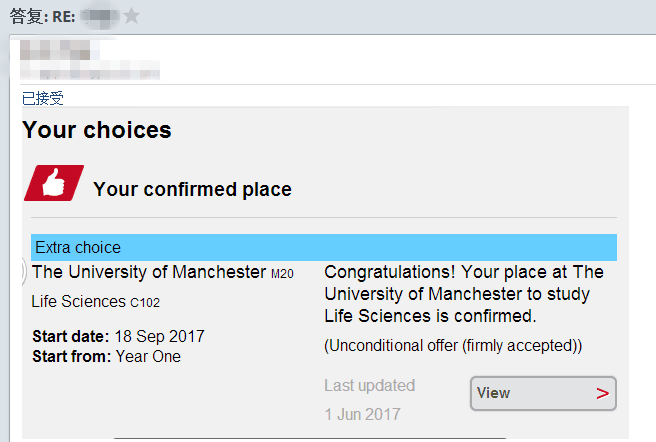Click the red arrow on View button
This screenshot has height=442, width=656.
602,393
